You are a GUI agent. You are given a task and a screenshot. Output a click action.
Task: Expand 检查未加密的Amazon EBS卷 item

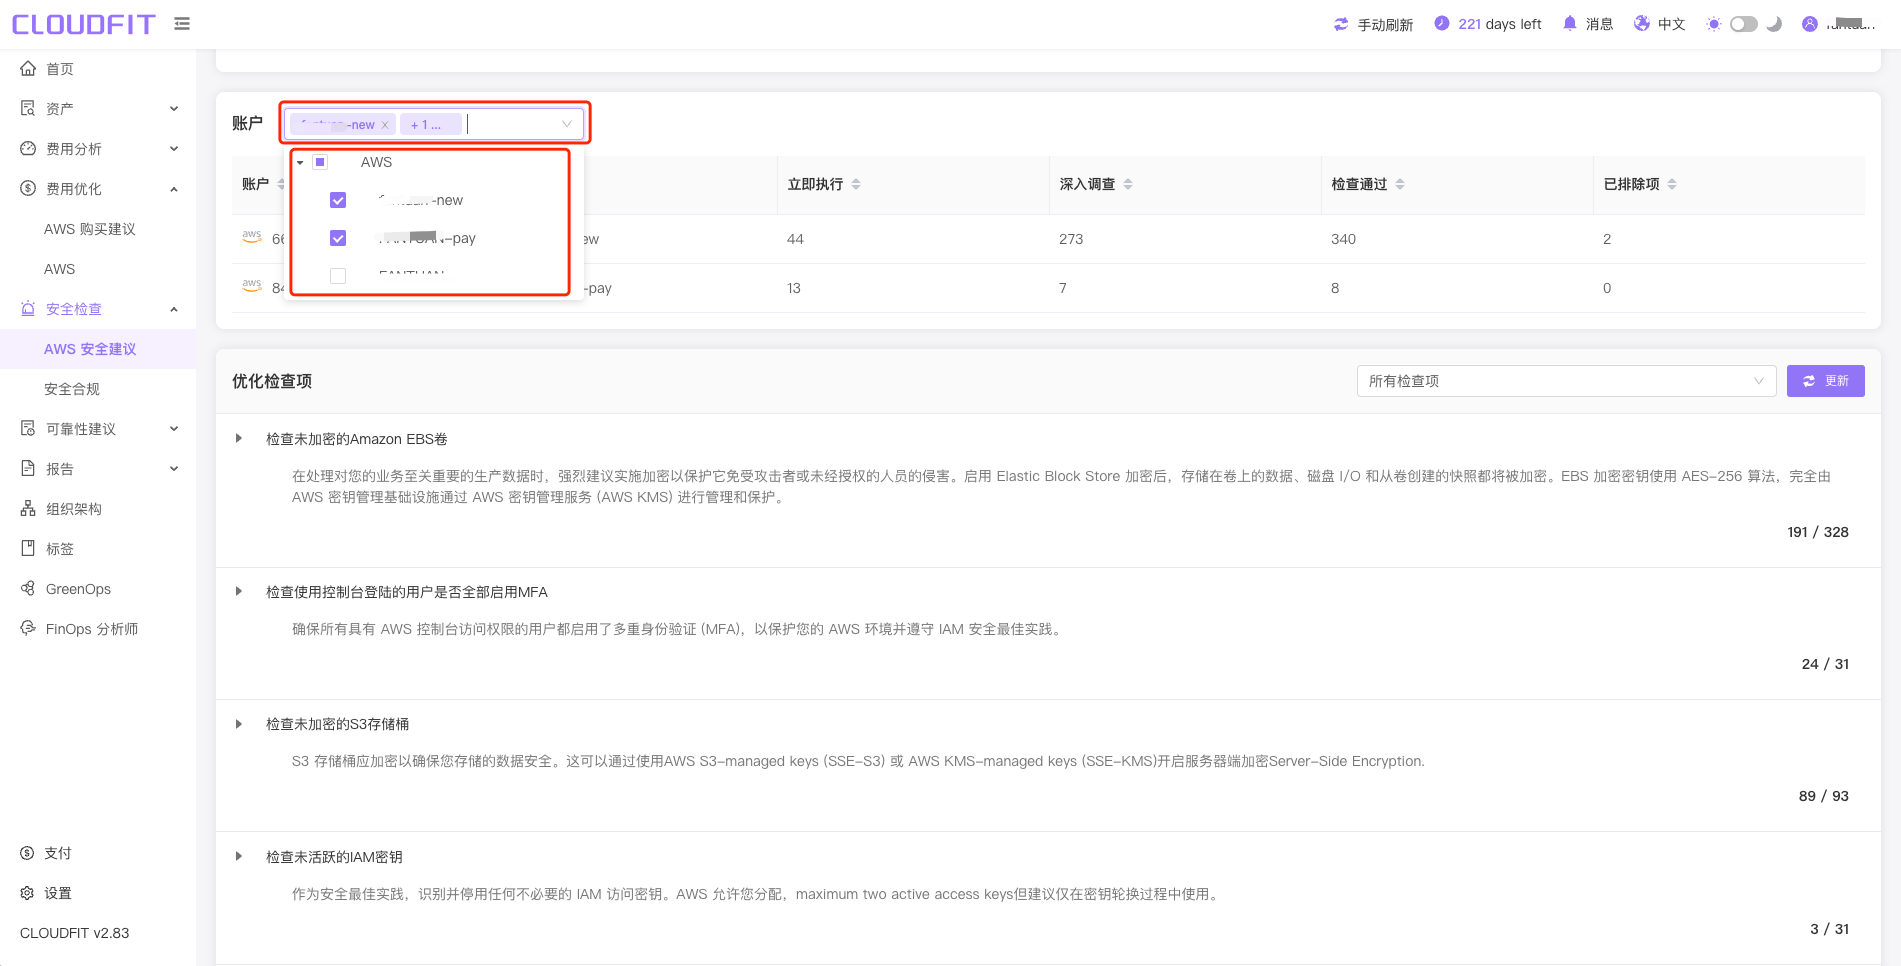tap(239, 439)
